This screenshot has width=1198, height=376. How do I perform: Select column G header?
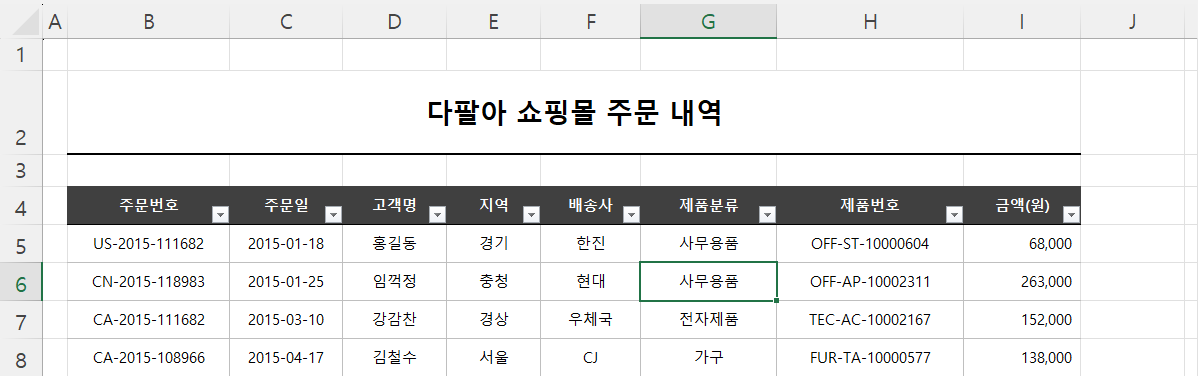(x=708, y=22)
